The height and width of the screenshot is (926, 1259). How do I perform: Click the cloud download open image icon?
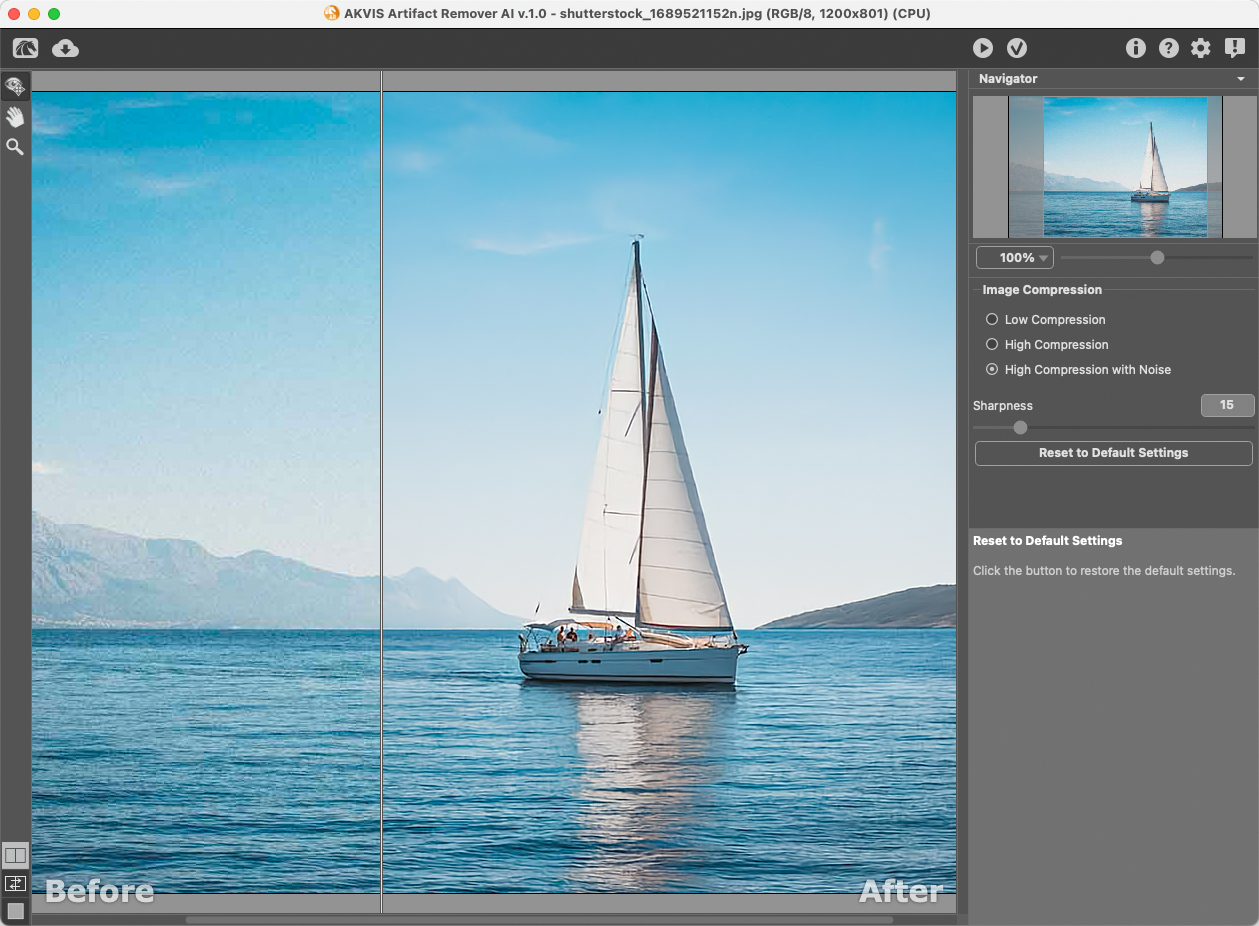66,48
